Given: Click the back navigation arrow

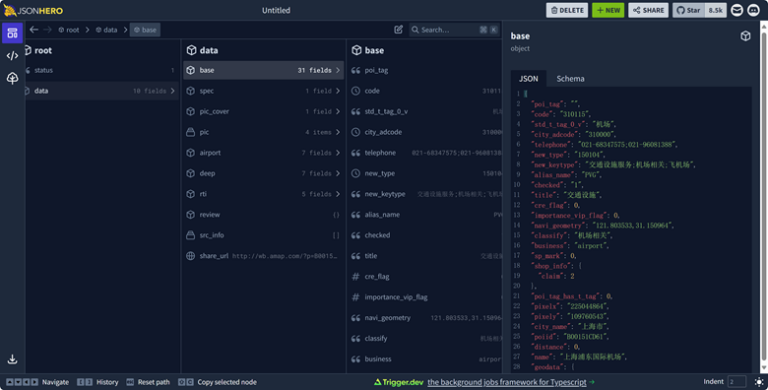Looking at the screenshot, I should (x=34, y=30).
